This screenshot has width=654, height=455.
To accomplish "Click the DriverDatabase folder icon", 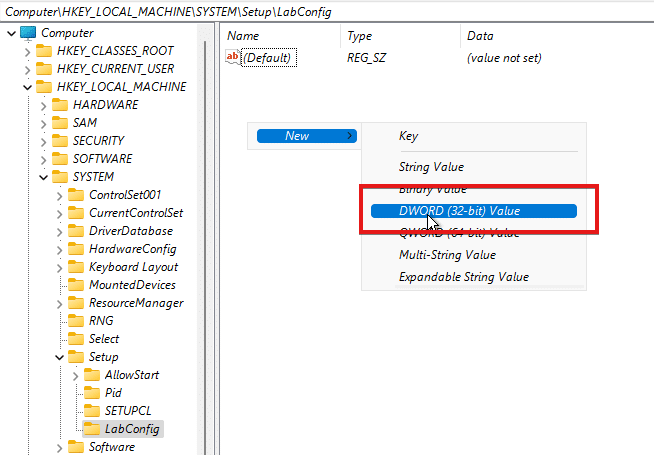I will [75, 231].
